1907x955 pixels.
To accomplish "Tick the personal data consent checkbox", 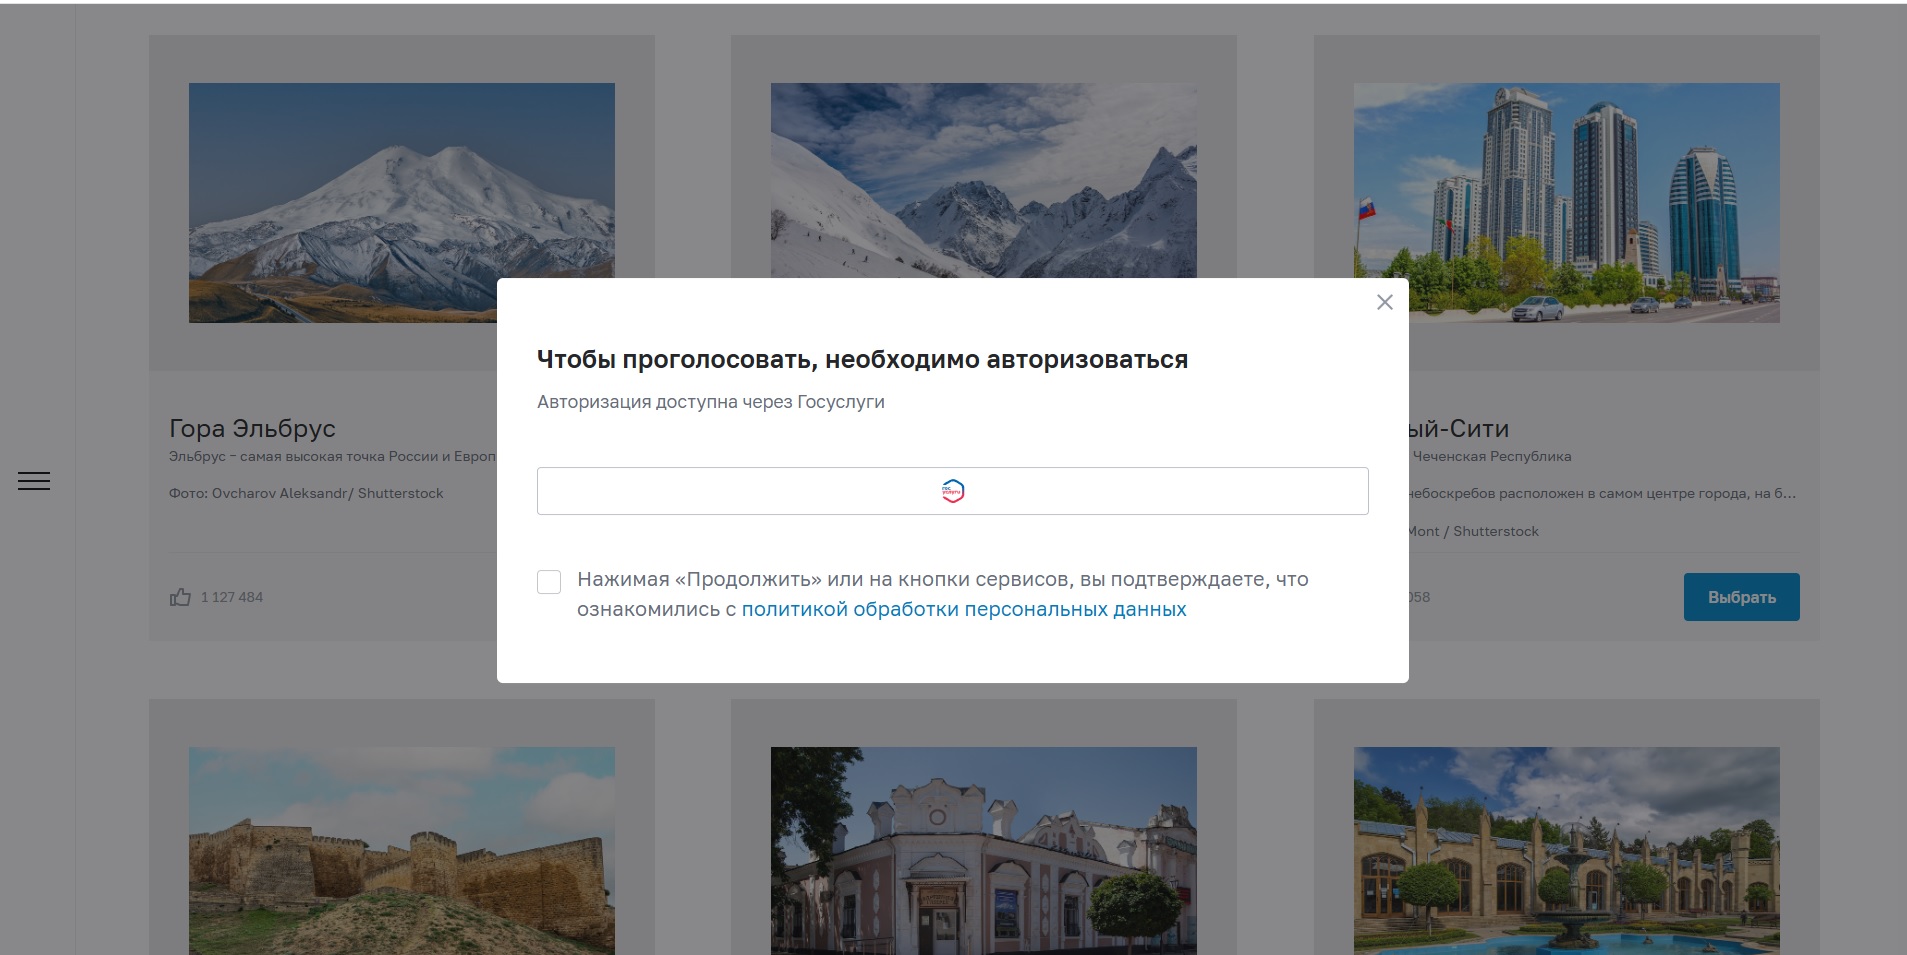I will tap(549, 582).
